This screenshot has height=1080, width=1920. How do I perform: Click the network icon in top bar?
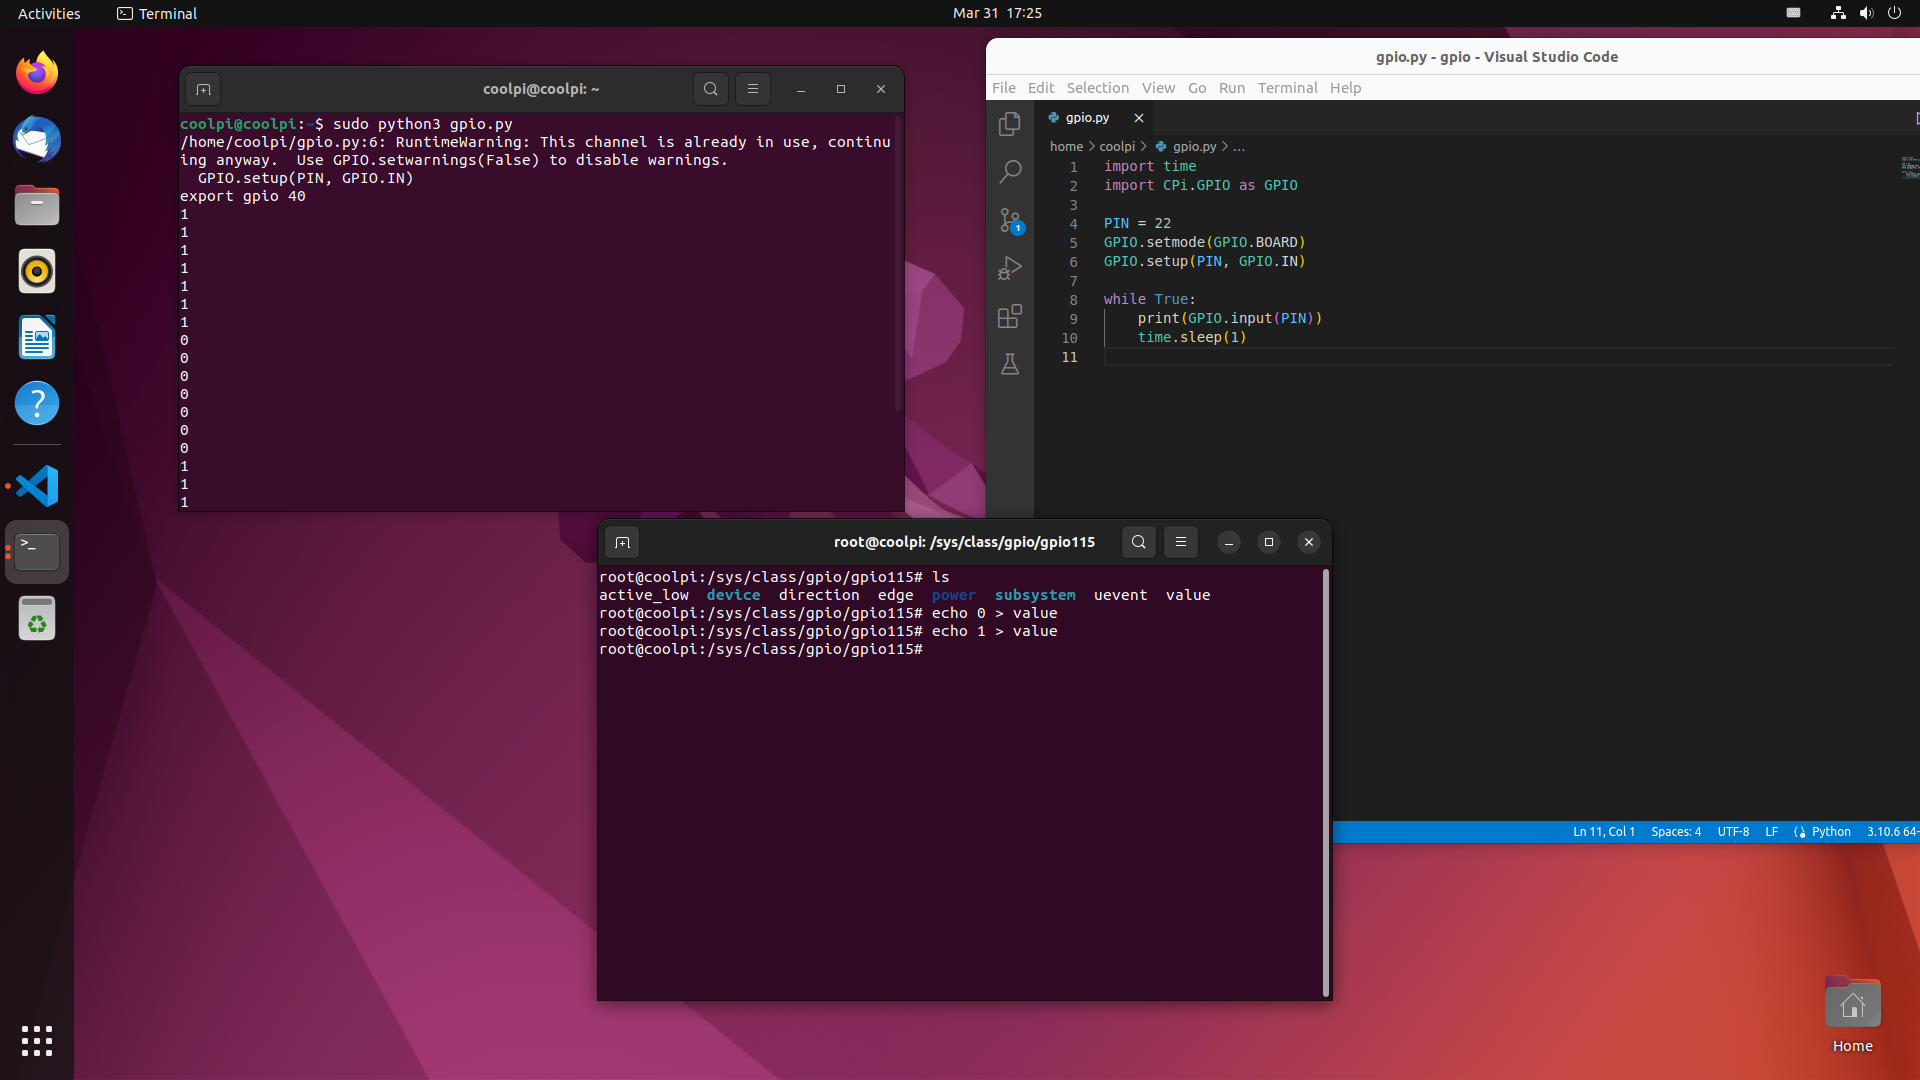pyautogui.click(x=1838, y=13)
